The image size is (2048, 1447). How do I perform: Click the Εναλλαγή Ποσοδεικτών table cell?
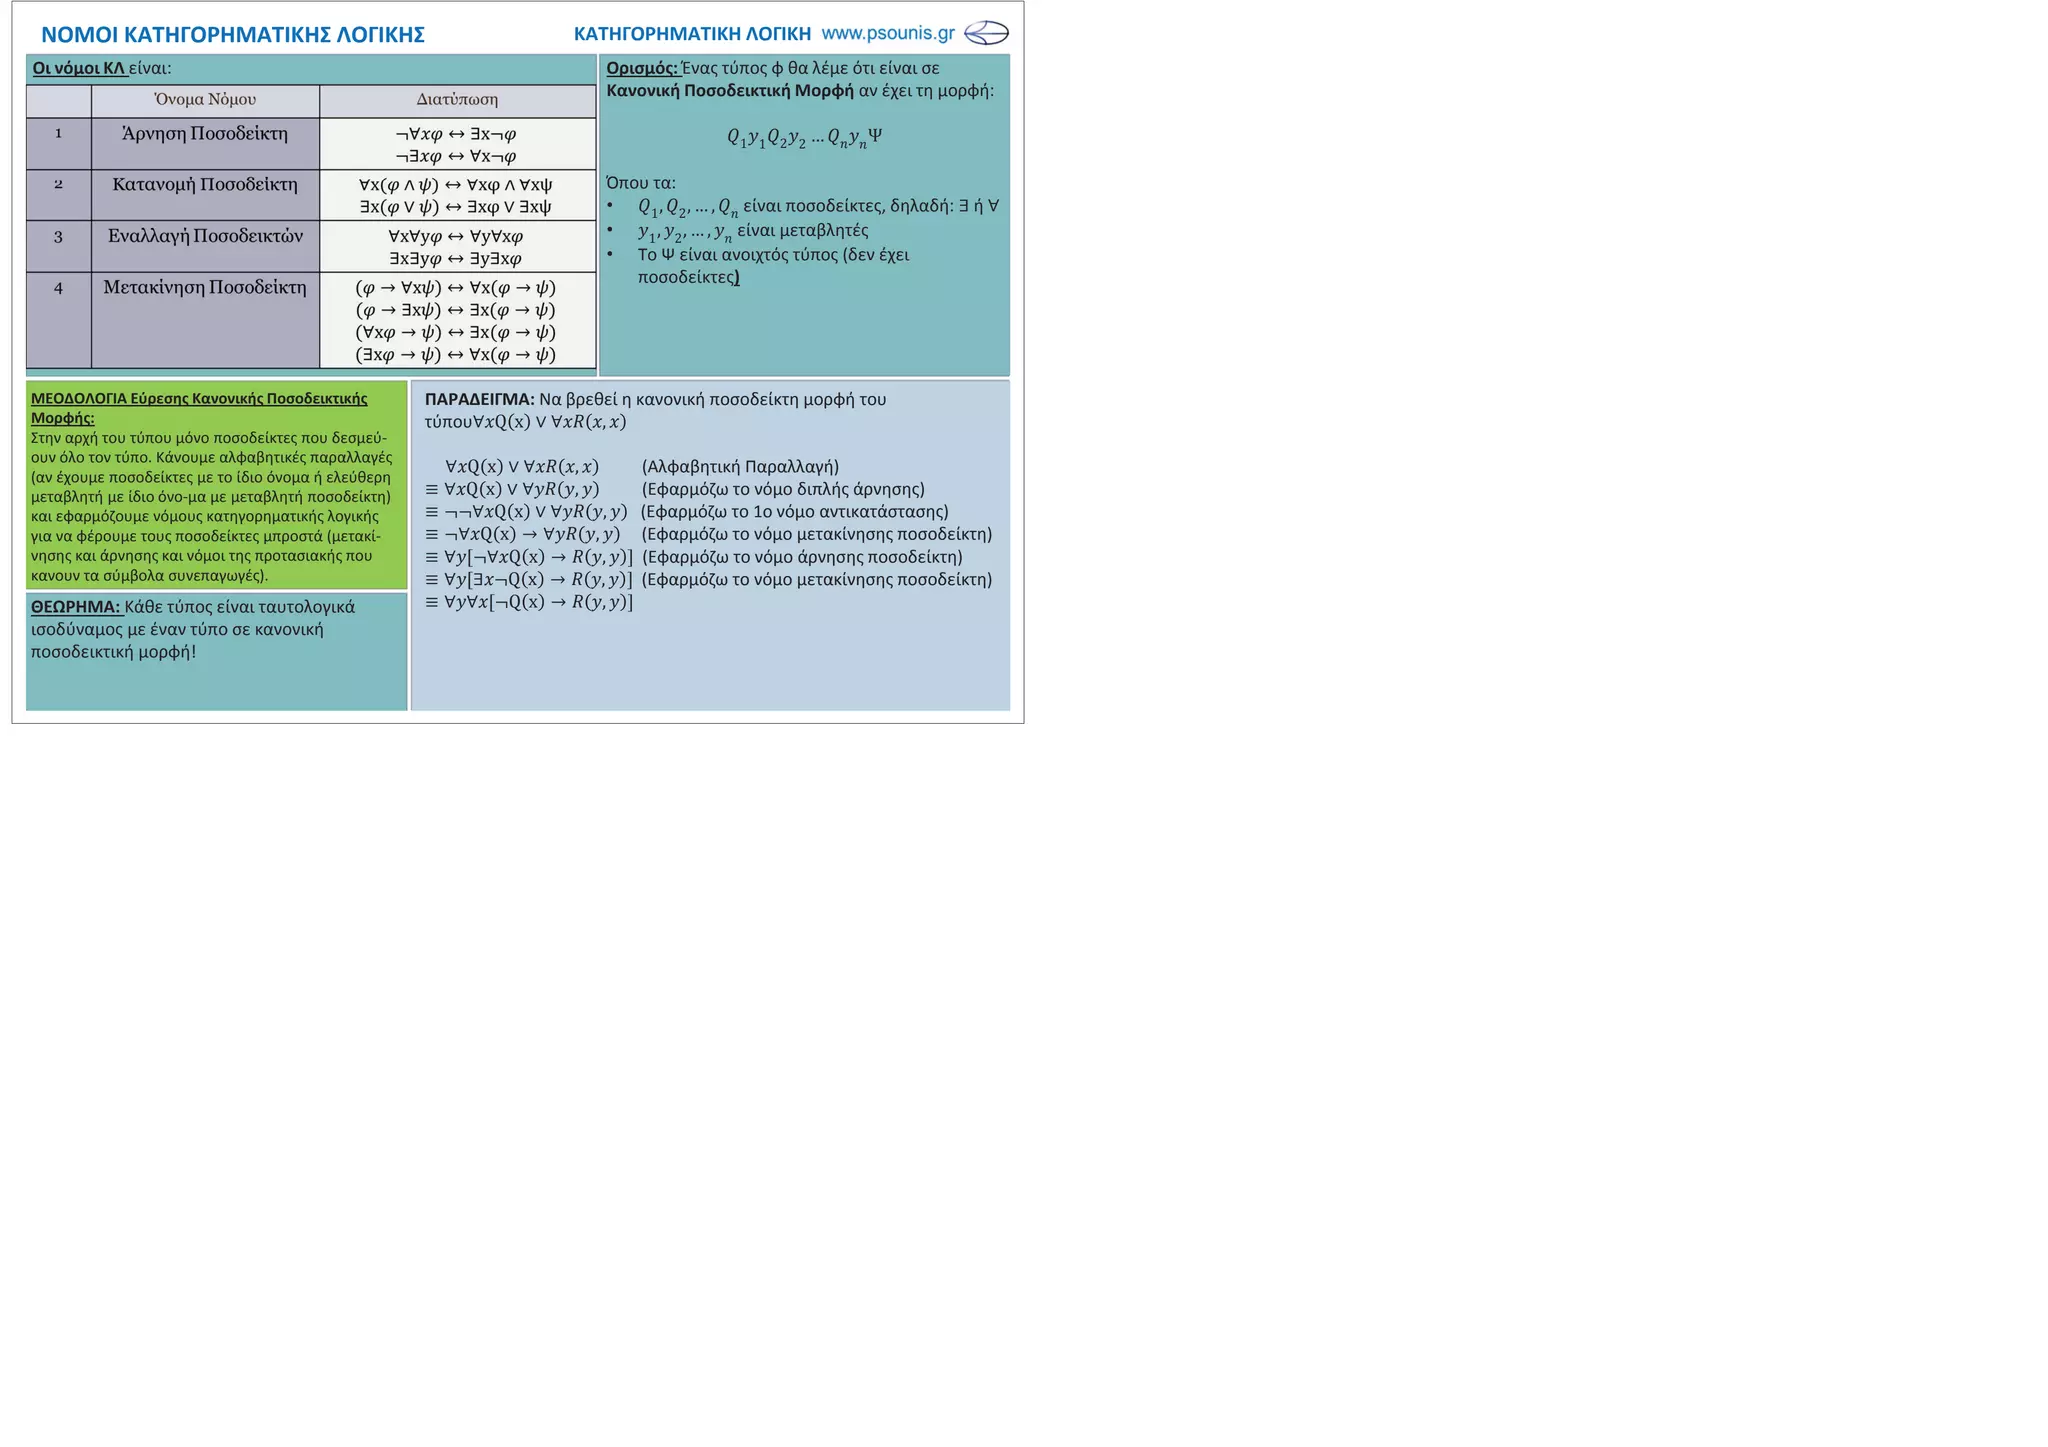click(x=205, y=237)
